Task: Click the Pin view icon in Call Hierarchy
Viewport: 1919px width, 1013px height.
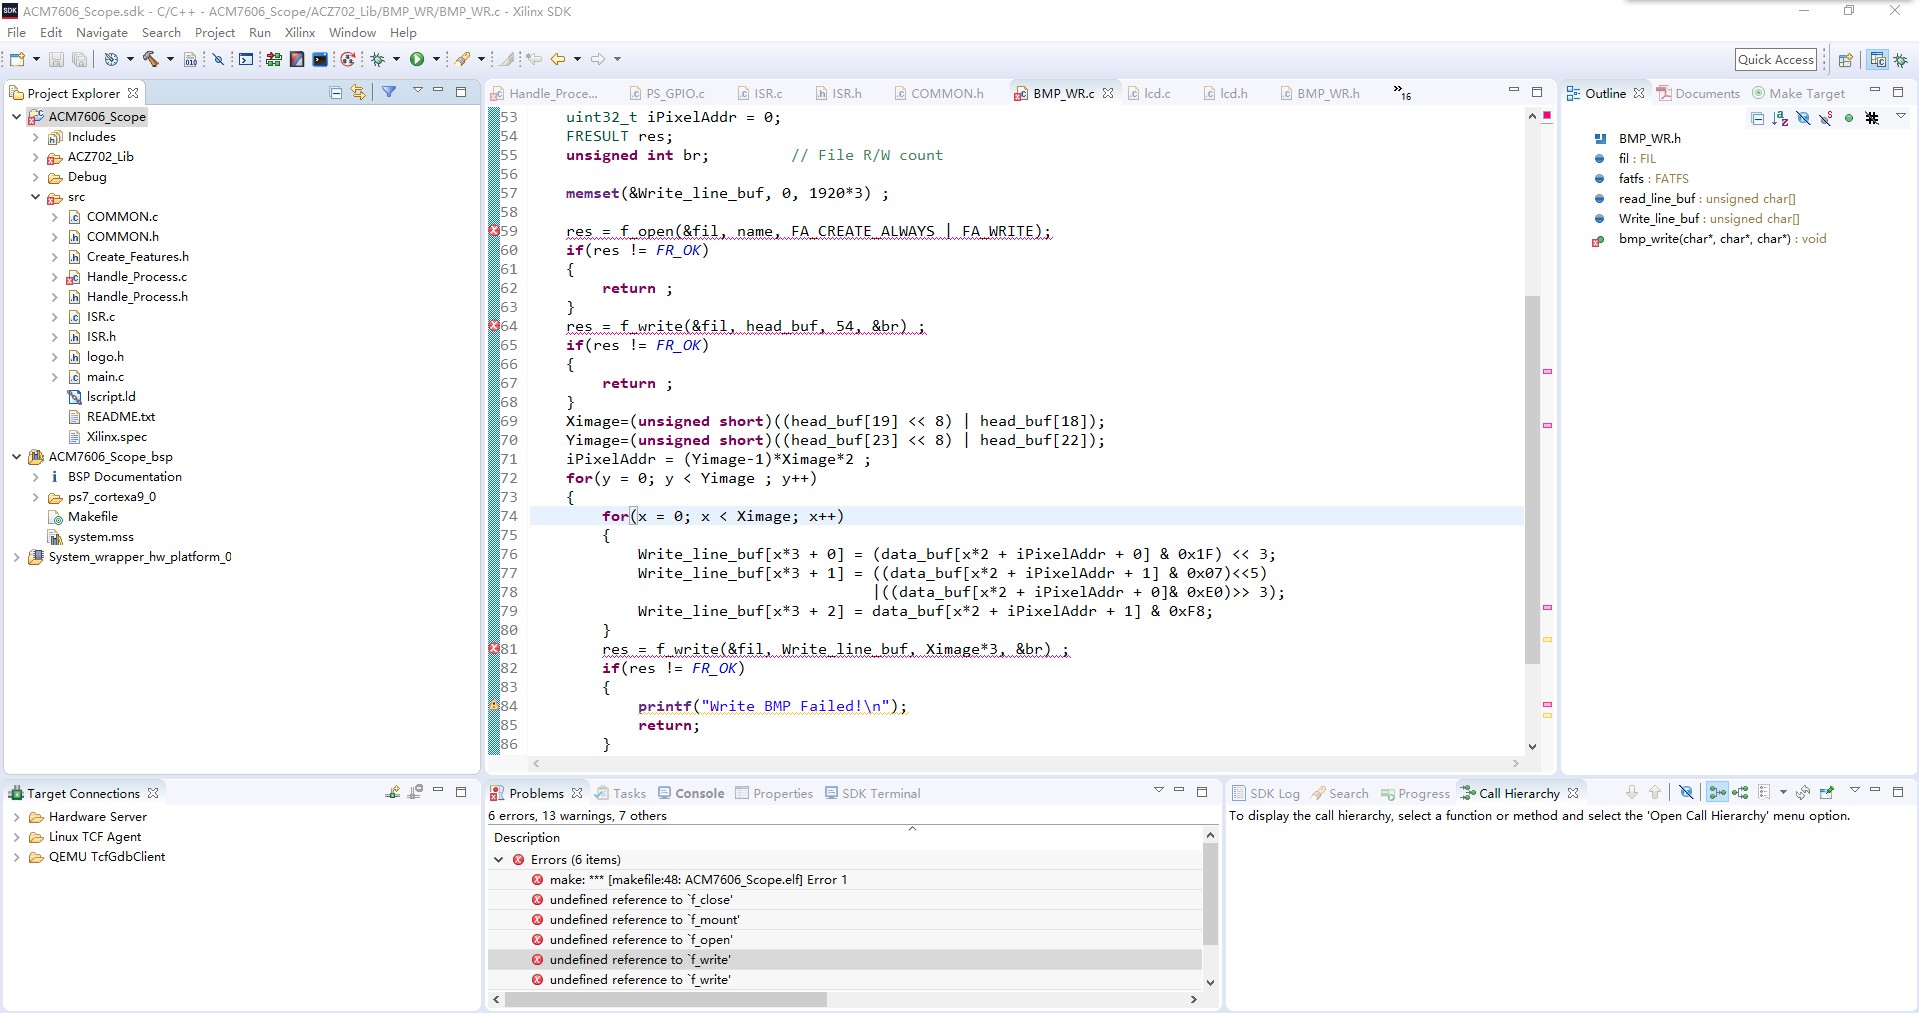Action: click(1827, 793)
